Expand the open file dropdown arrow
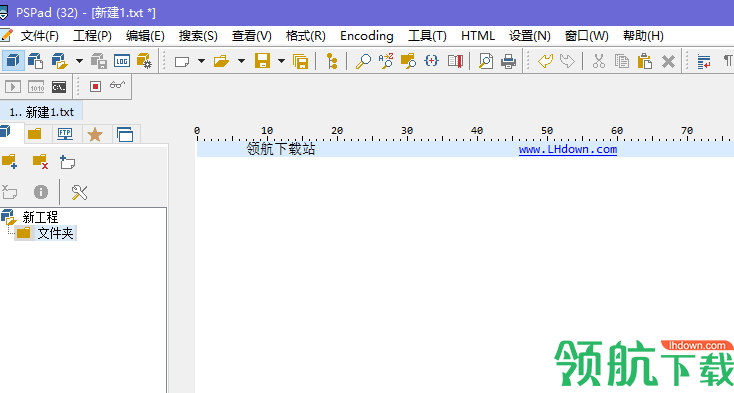The image size is (734, 393). (242, 61)
